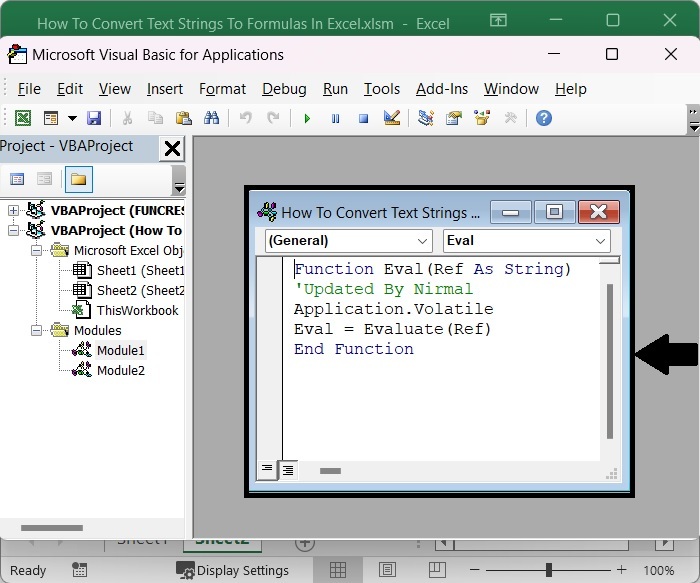Open the Edit menu
This screenshot has height=583, width=700.
[x=70, y=89]
